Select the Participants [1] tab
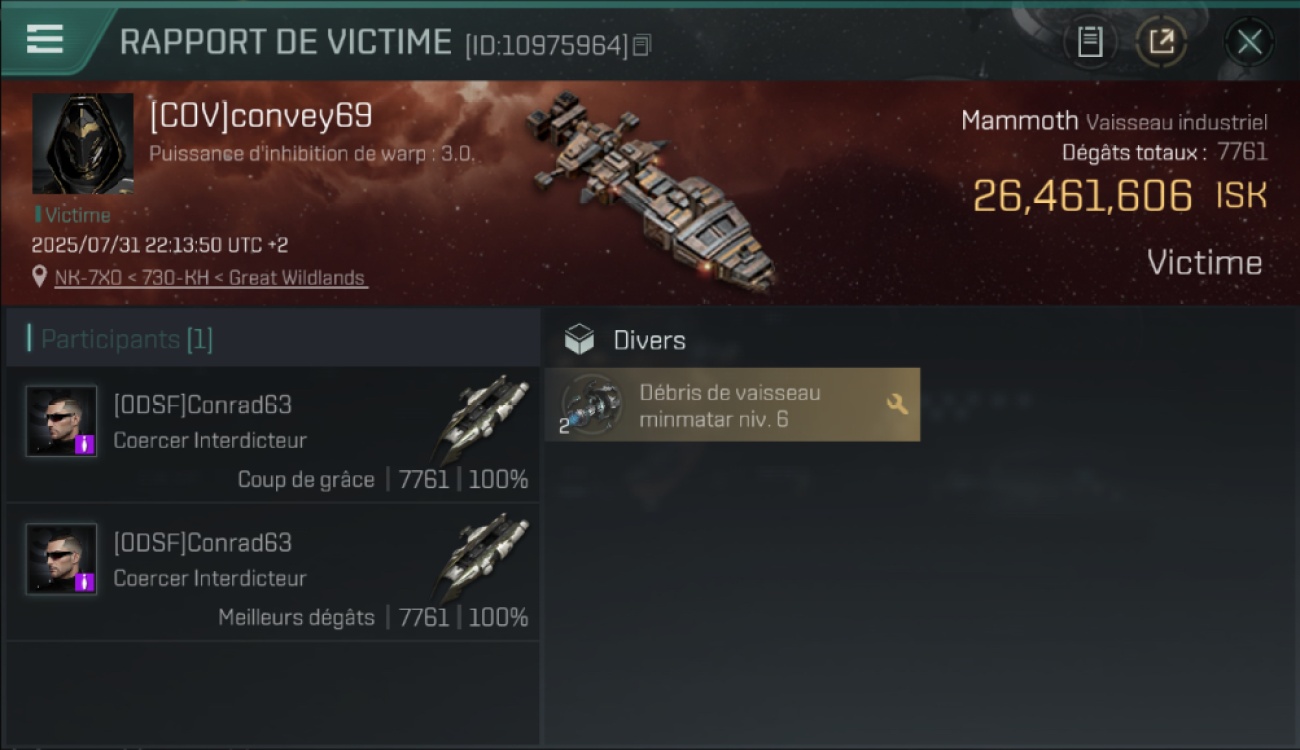The image size is (1300, 750). [127, 340]
